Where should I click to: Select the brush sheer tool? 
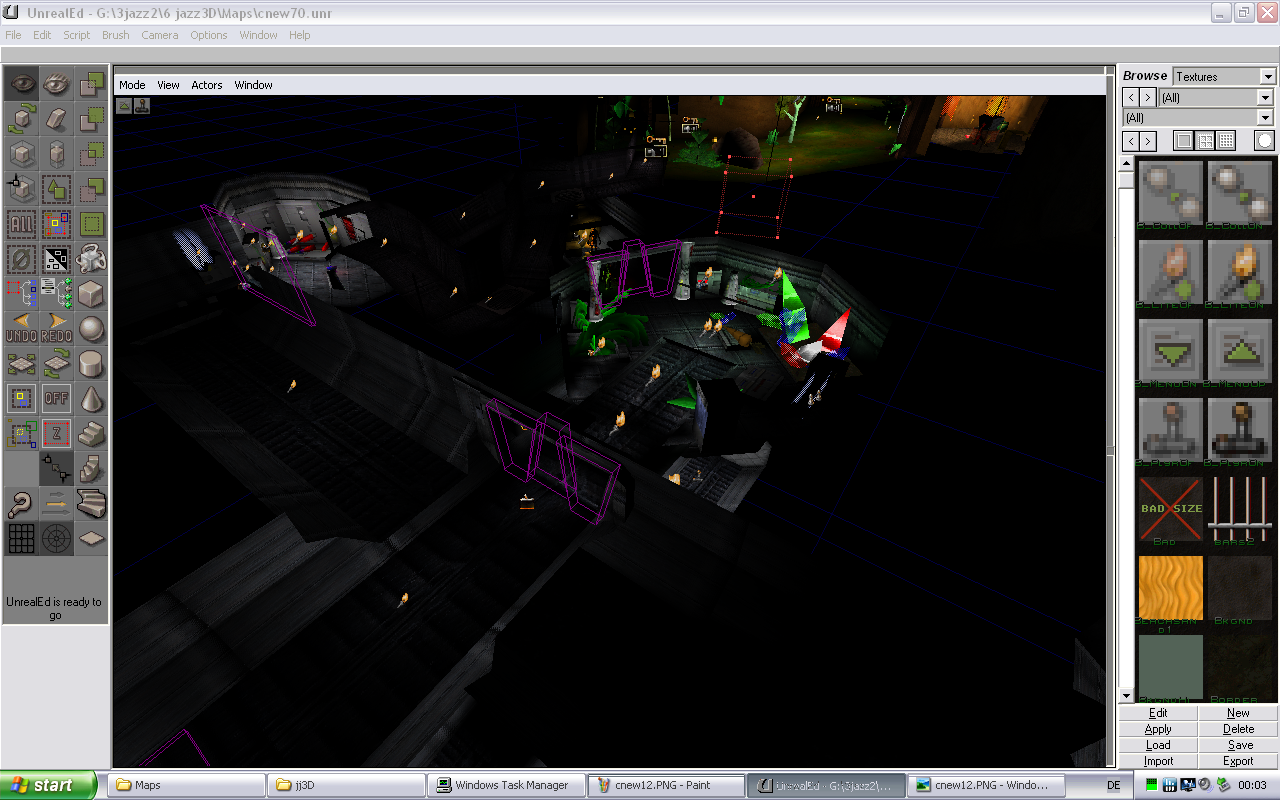57,119
